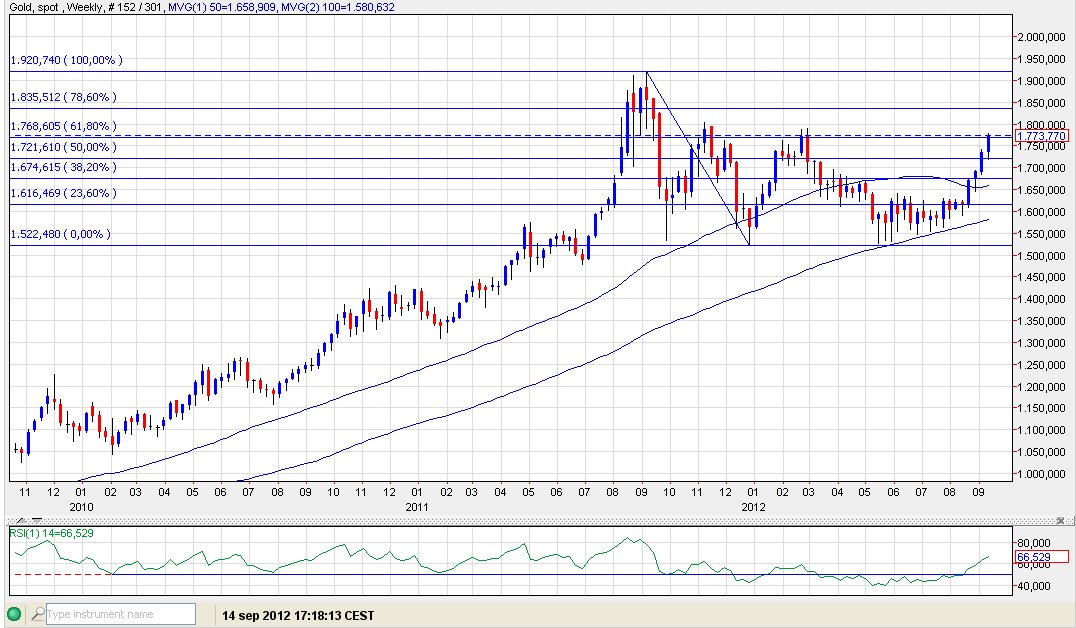Move RSI pane up with arrow icon
Image resolution: width=1076 pixels, height=628 pixels.
point(21,521)
